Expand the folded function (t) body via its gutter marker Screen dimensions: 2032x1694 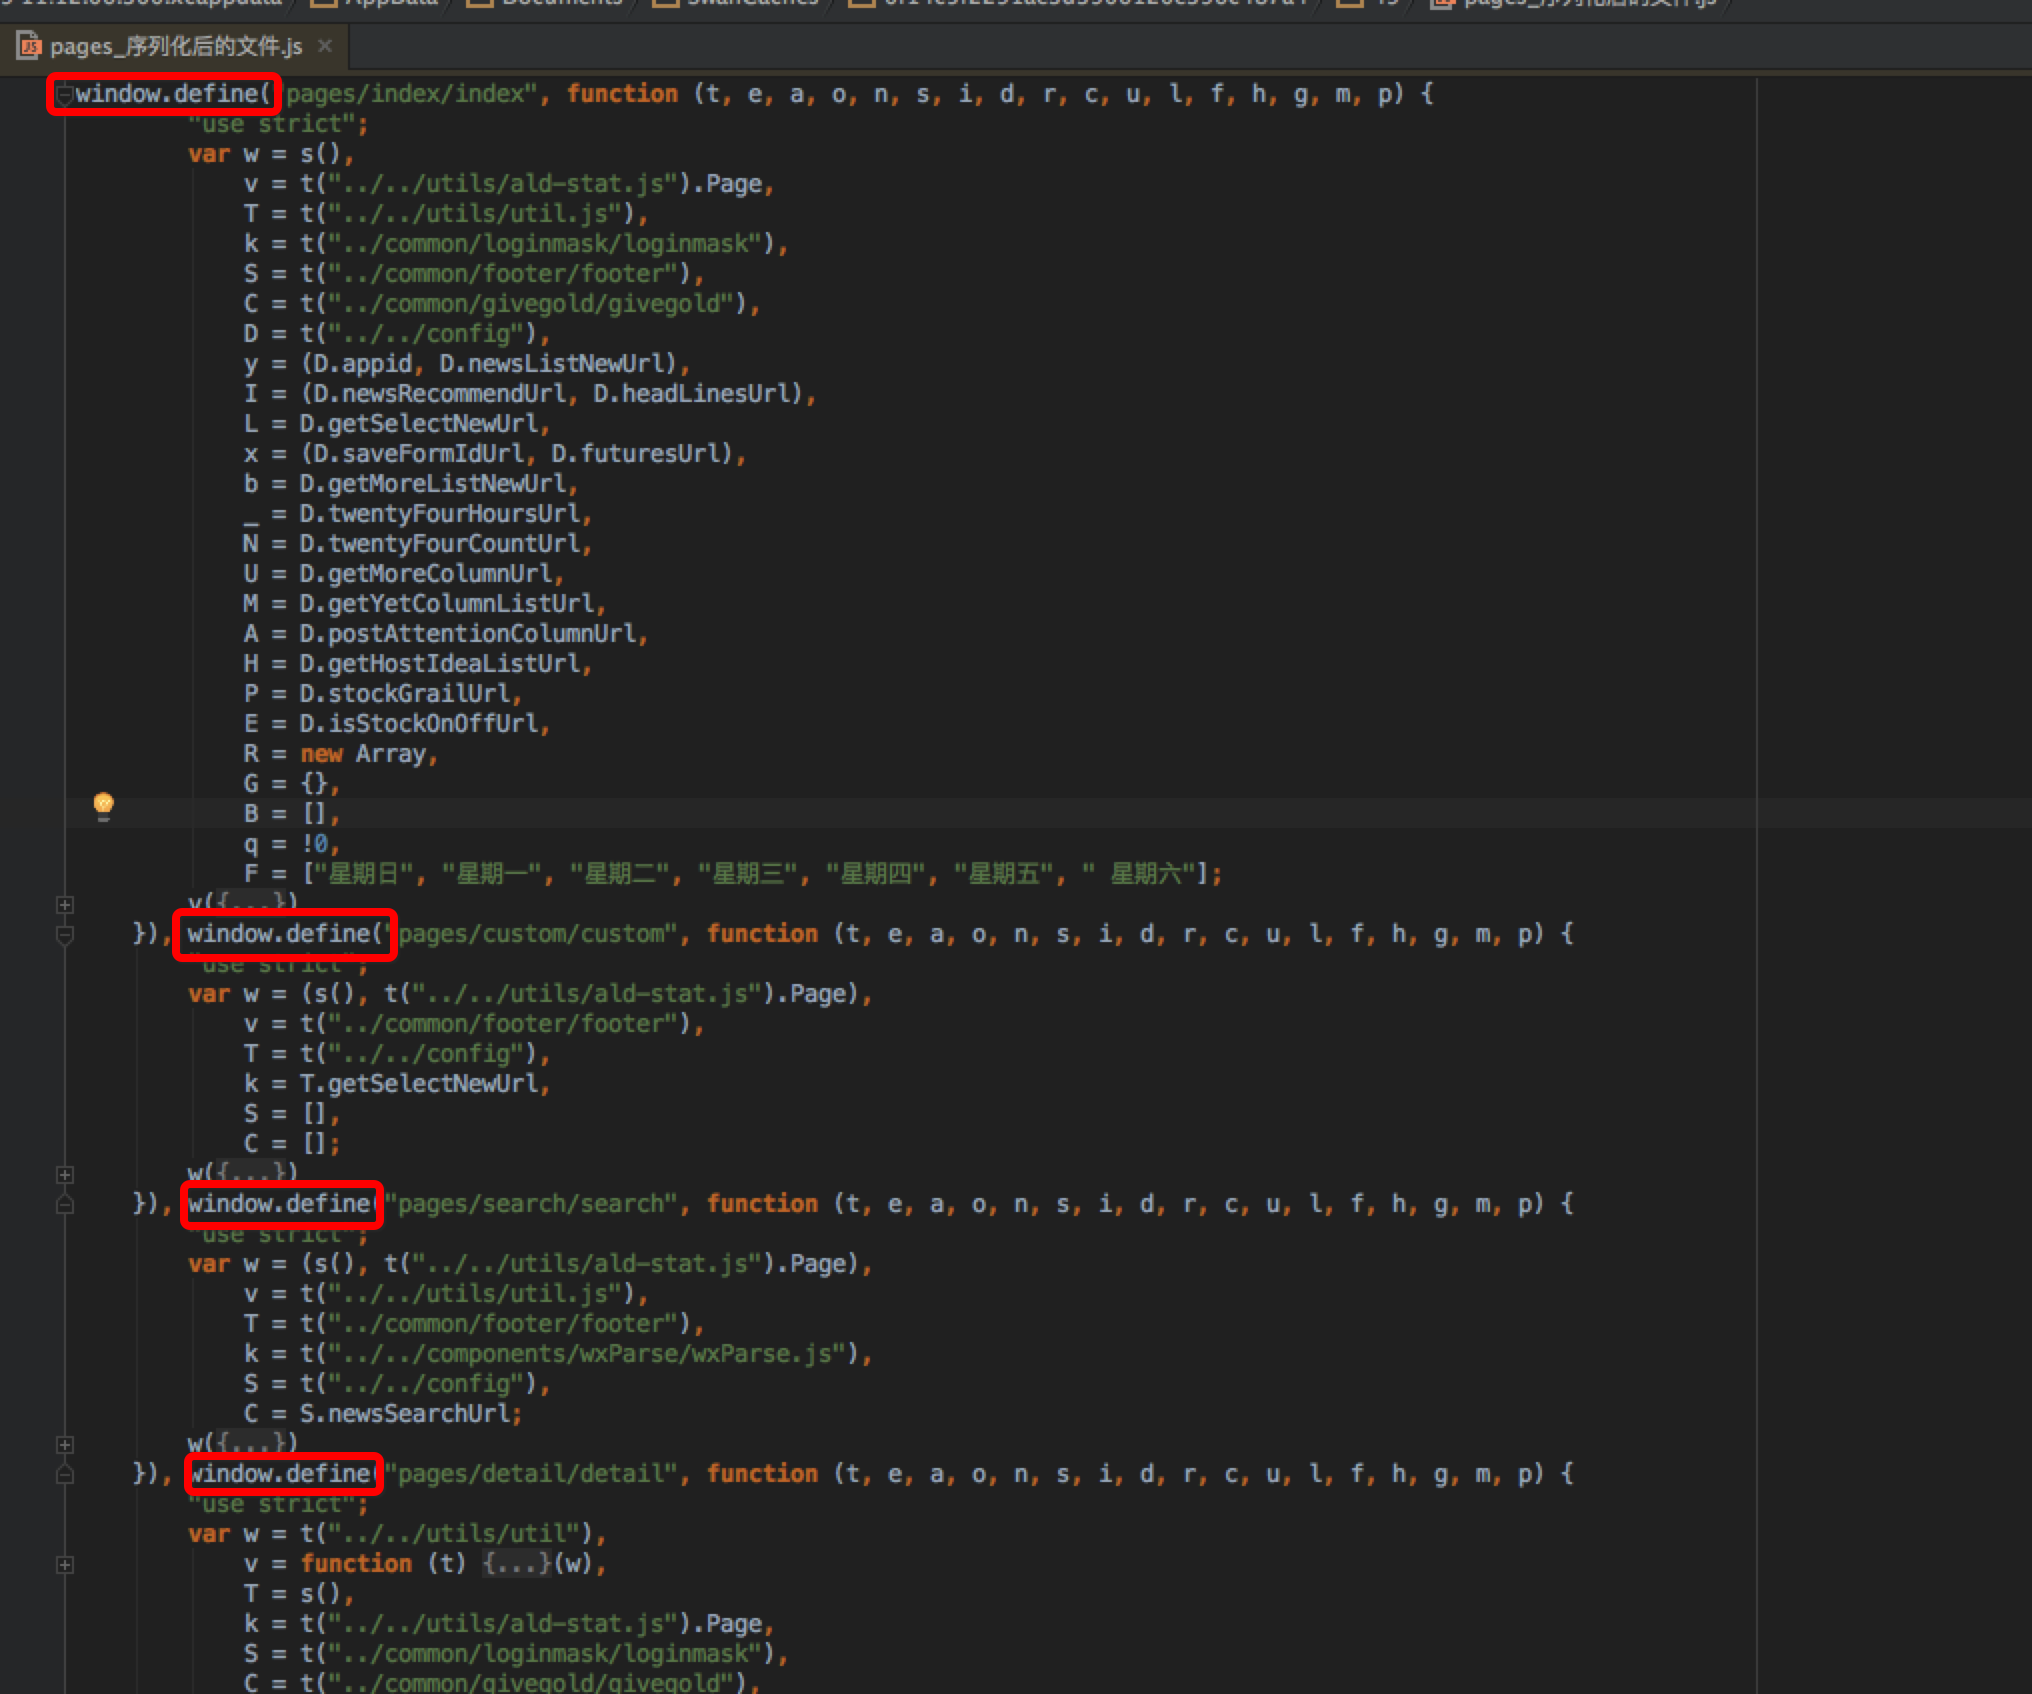pos(65,1565)
